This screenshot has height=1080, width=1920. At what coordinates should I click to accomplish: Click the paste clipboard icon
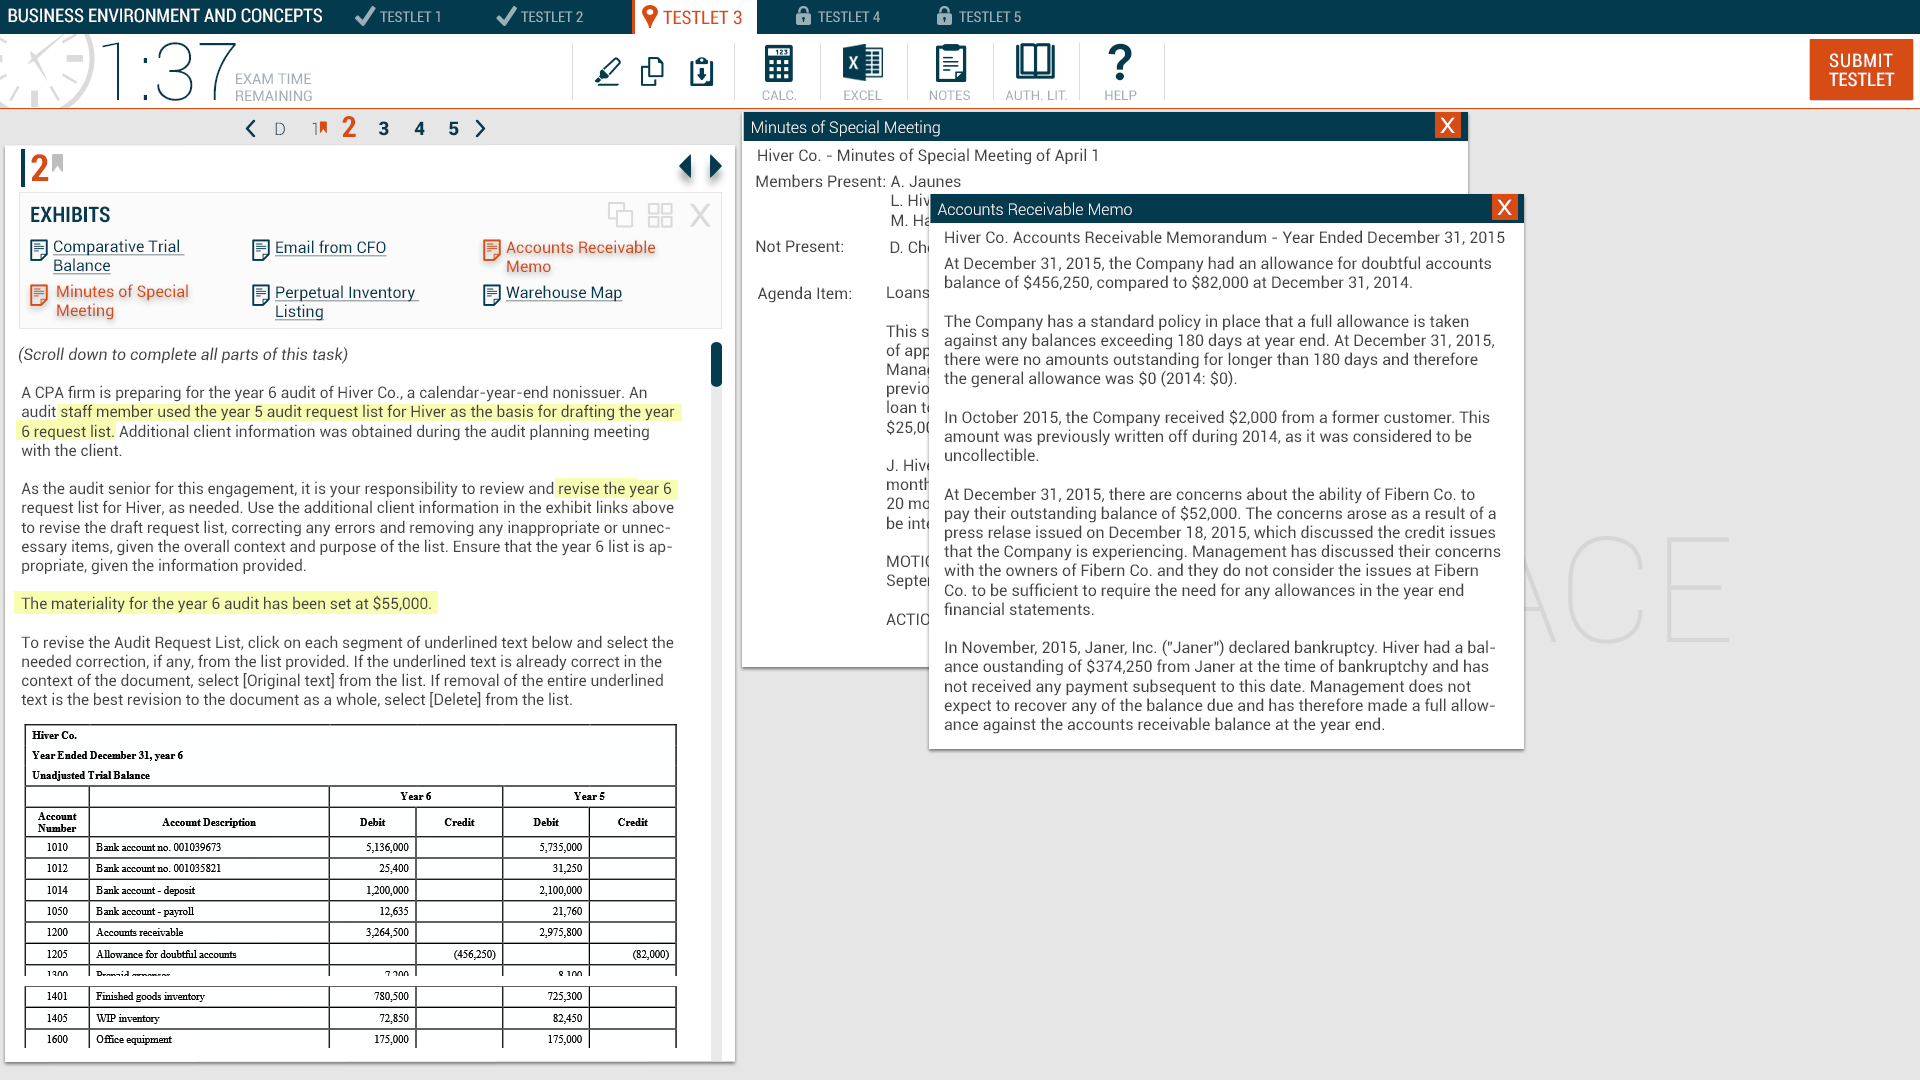(x=702, y=72)
